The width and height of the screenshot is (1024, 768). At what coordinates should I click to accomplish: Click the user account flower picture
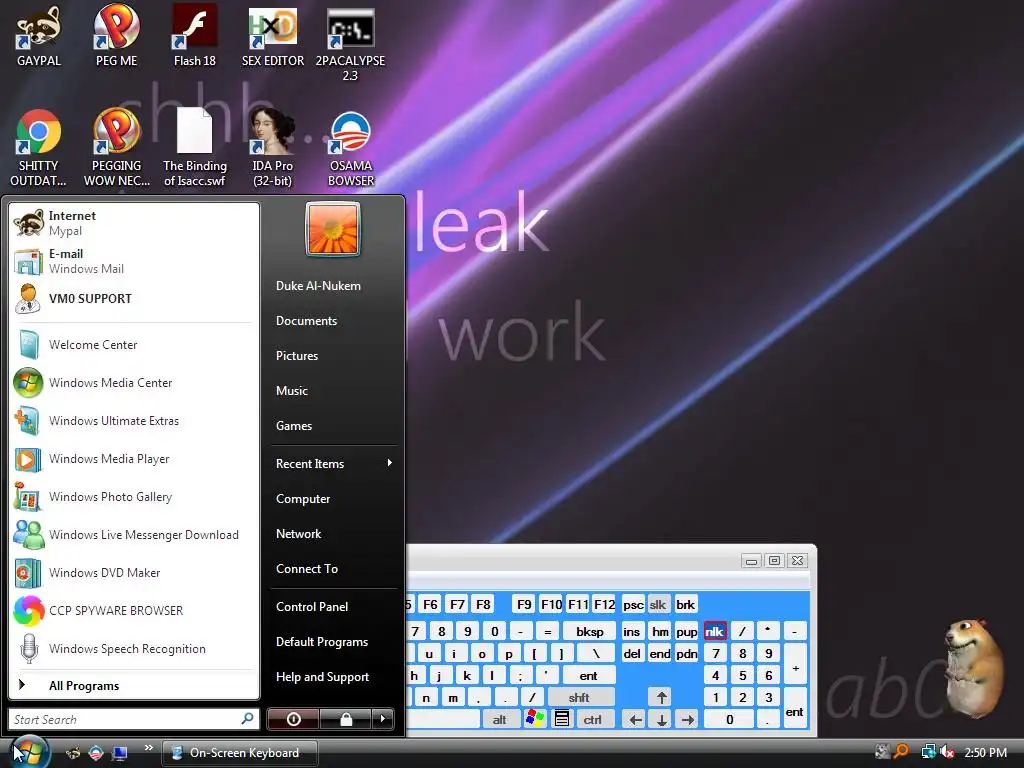tap(333, 229)
